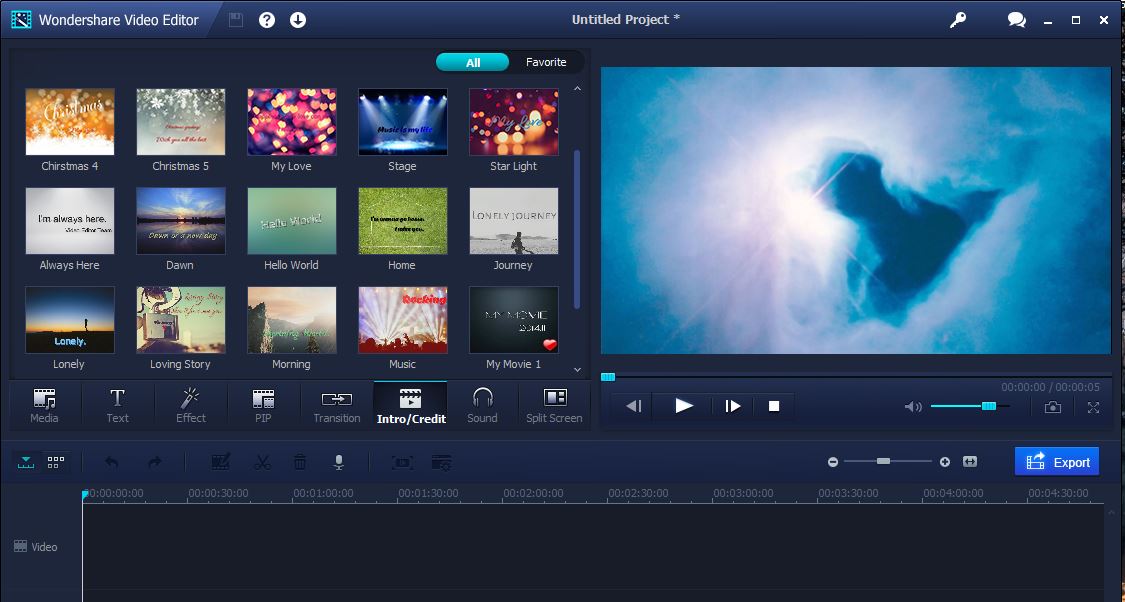
Task: Mute the preview volume speaker icon
Action: [x=911, y=406]
